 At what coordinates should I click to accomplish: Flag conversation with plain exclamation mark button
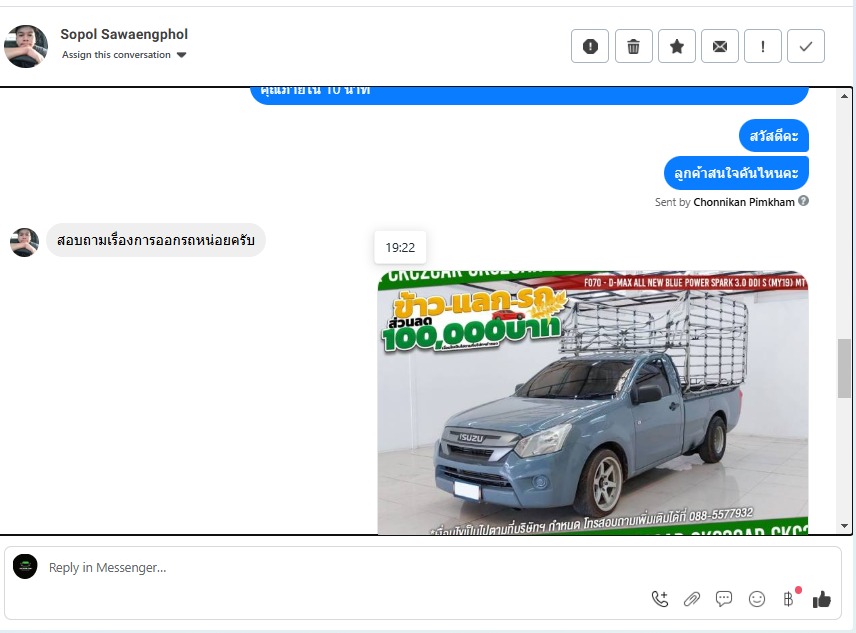[763, 46]
